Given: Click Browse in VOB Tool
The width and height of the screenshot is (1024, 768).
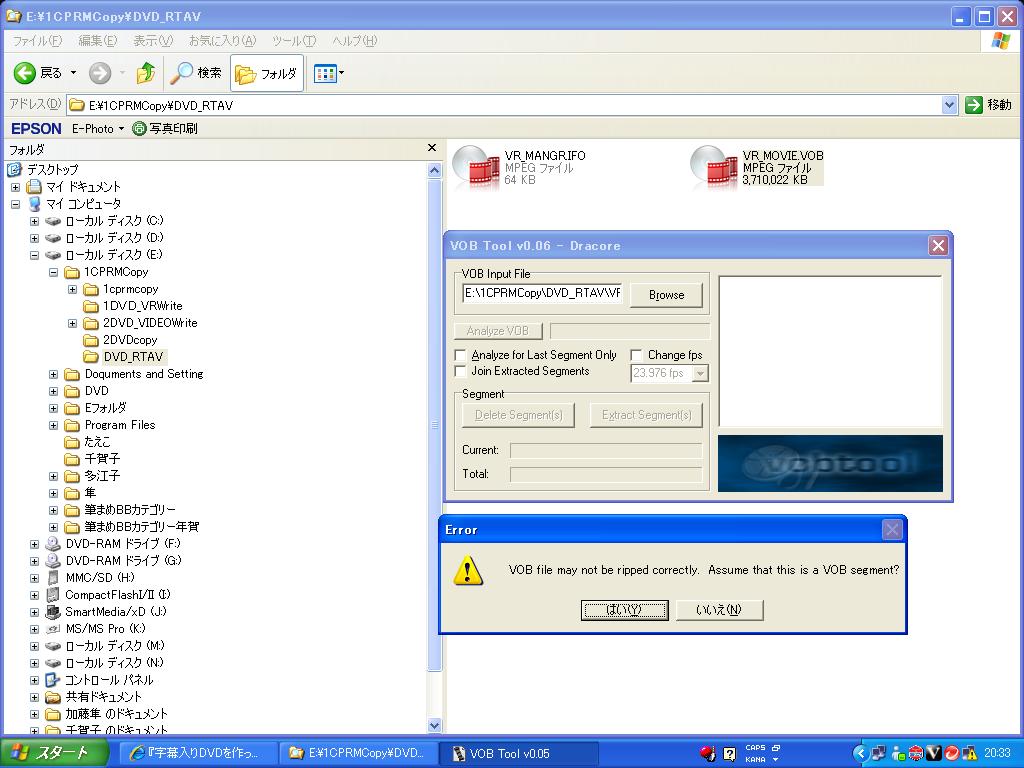Looking at the screenshot, I should 666,295.
